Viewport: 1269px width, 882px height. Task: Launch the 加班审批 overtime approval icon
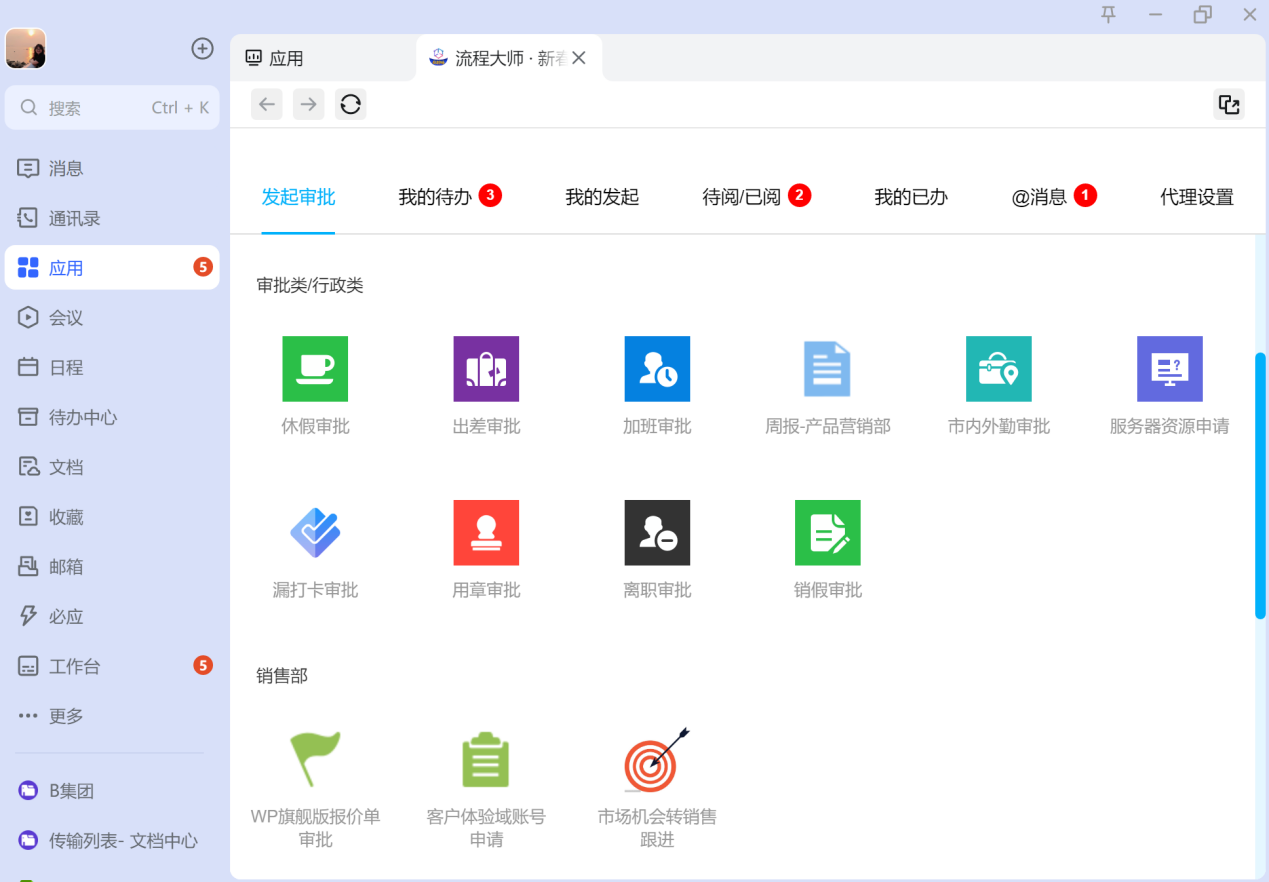click(x=657, y=369)
